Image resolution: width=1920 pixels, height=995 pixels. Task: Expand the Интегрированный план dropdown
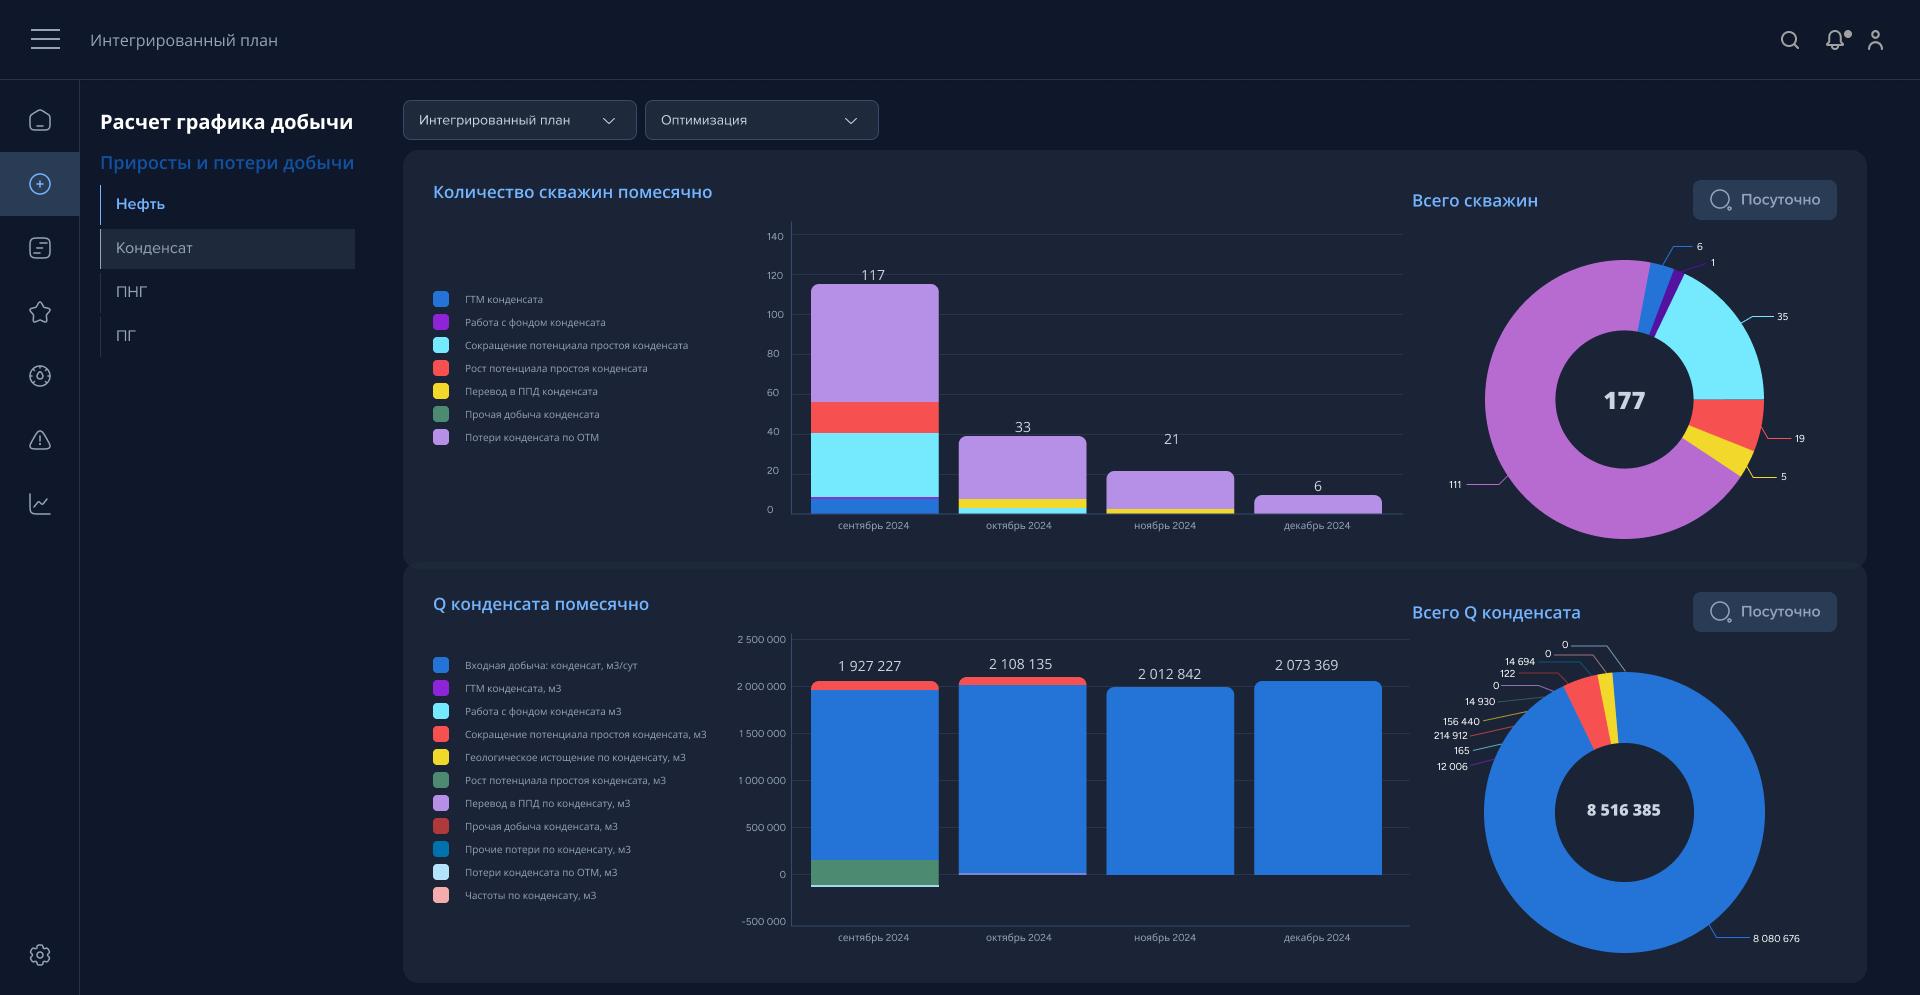pyautogui.click(x=519, y=120)
